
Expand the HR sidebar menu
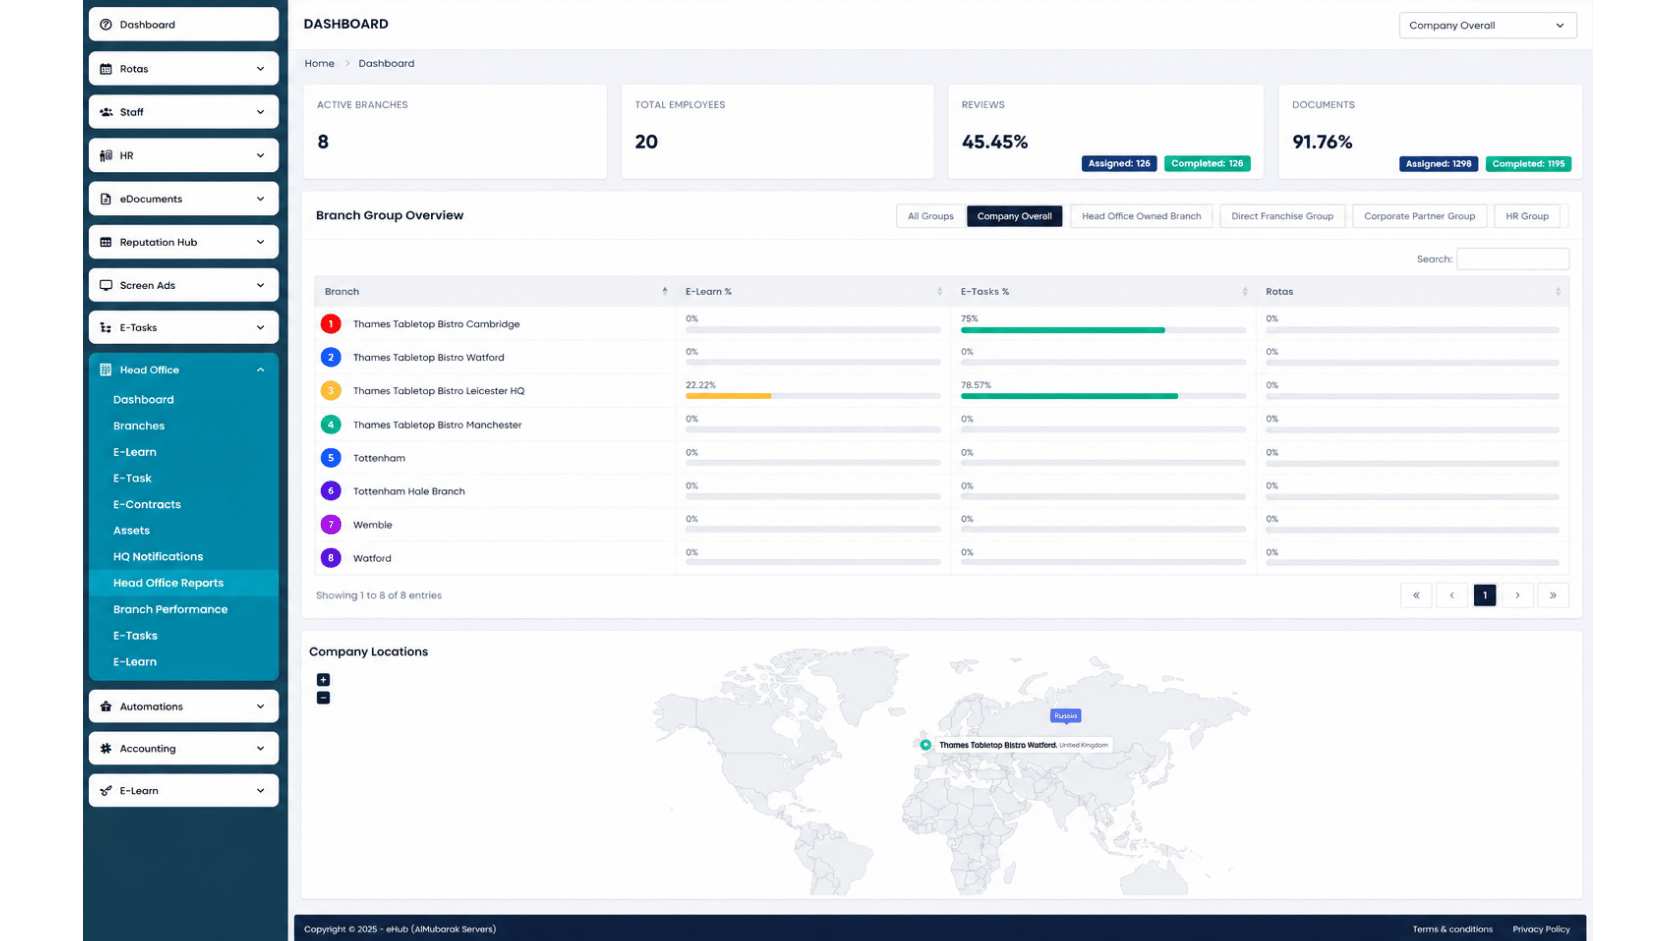click(x=183, y=156)
